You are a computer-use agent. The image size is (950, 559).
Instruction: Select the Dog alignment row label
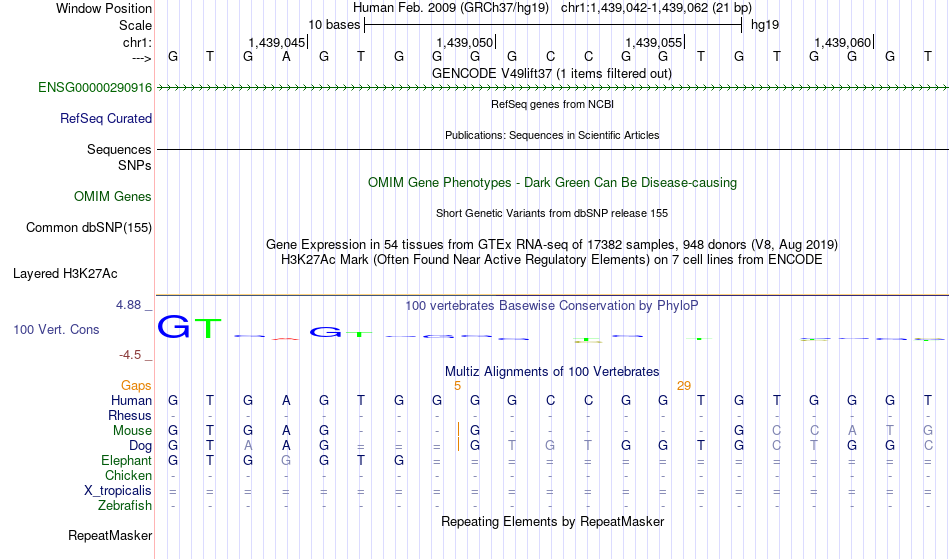(141, 446)
